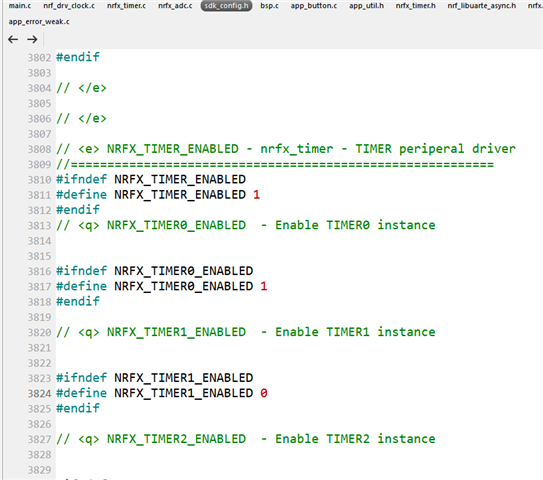Click the #endif on line 3818
This screenshot has height=480, width=543.
(x=78, y=301)
